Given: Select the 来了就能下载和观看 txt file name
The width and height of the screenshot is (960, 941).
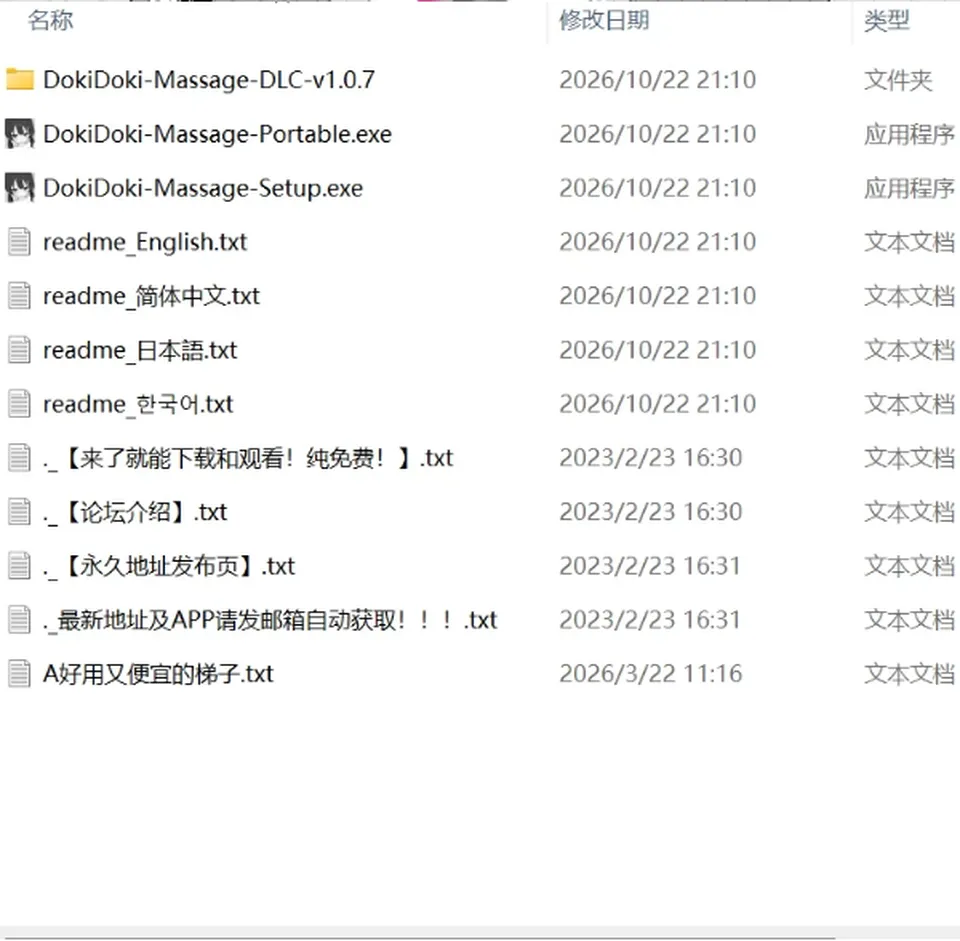Looking at the screenshot, I should point(248,459).
